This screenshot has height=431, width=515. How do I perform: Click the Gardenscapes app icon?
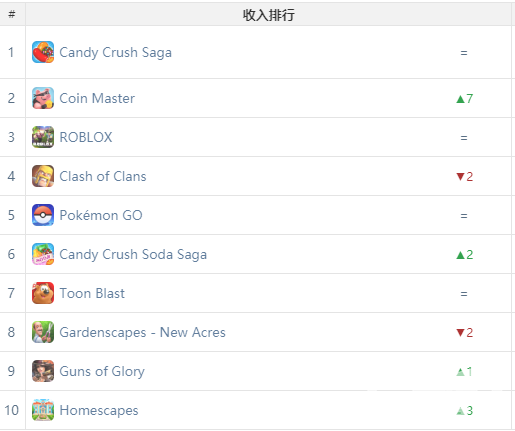pyautogui.click(x=43, y=332)
